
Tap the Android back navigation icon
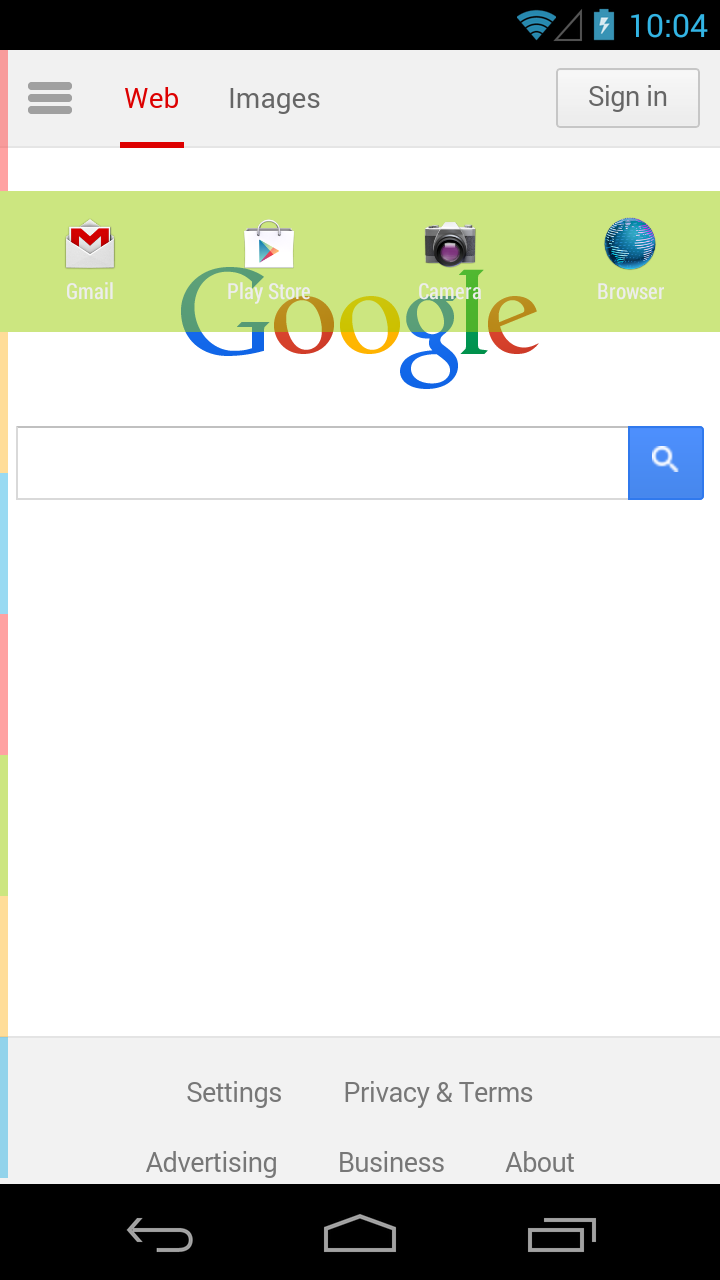(x=160, y=1234)
